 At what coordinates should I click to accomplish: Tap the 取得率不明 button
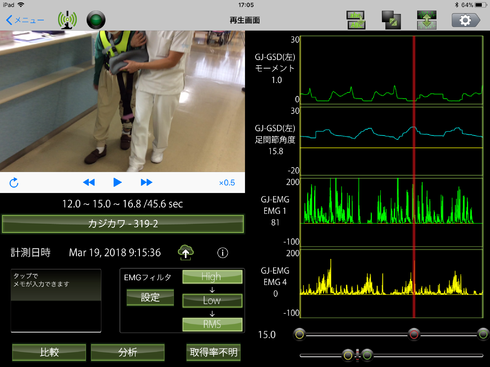coord(213,352)
